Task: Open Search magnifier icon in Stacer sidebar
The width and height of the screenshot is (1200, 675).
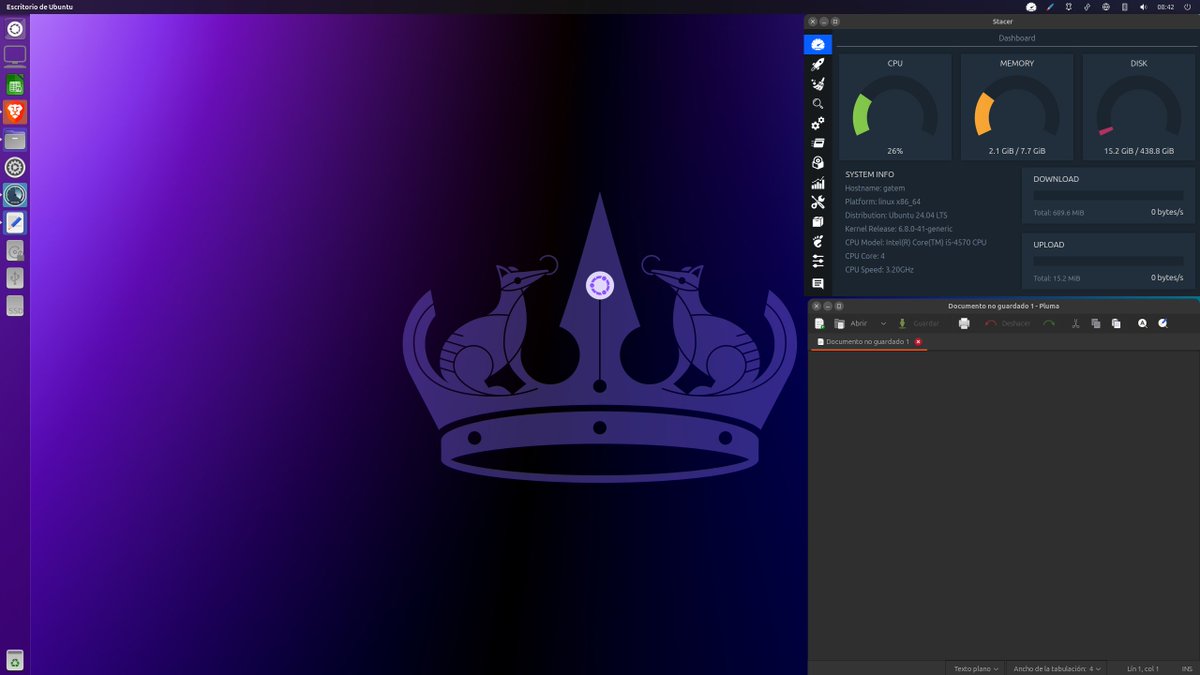Action: click(x=818, y=104)
